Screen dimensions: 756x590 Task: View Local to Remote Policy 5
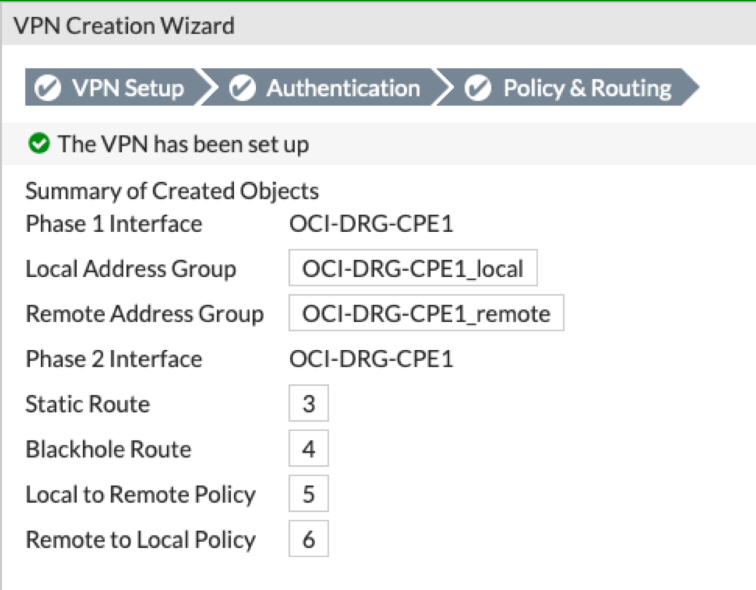coord(308,494)
